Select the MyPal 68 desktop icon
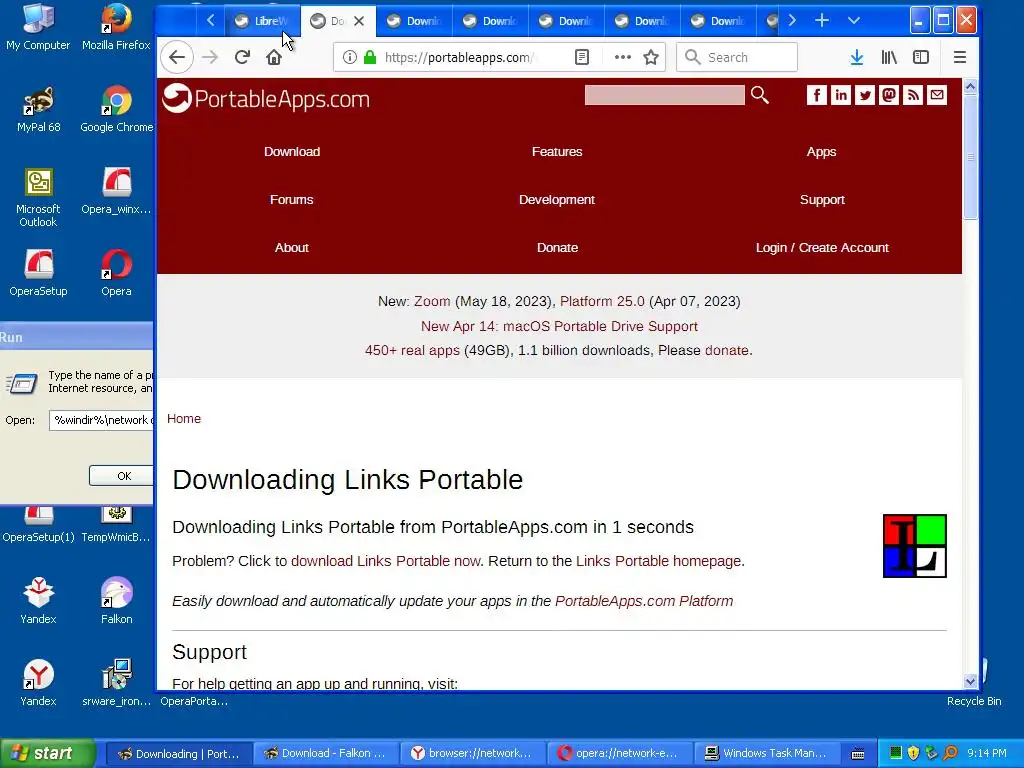The image size is (1024, 768). [x=39, y=109]
